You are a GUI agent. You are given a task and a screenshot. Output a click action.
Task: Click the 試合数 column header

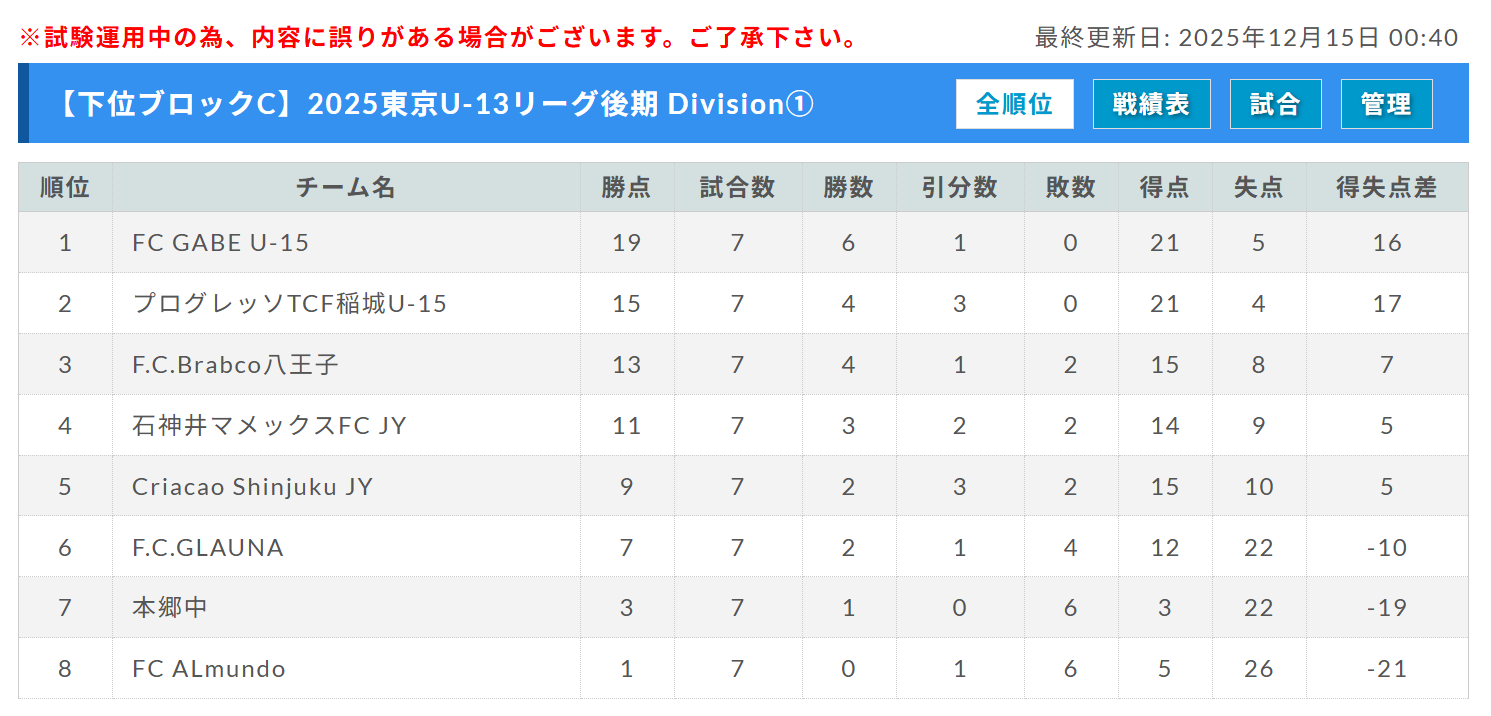tap(737, 187)
